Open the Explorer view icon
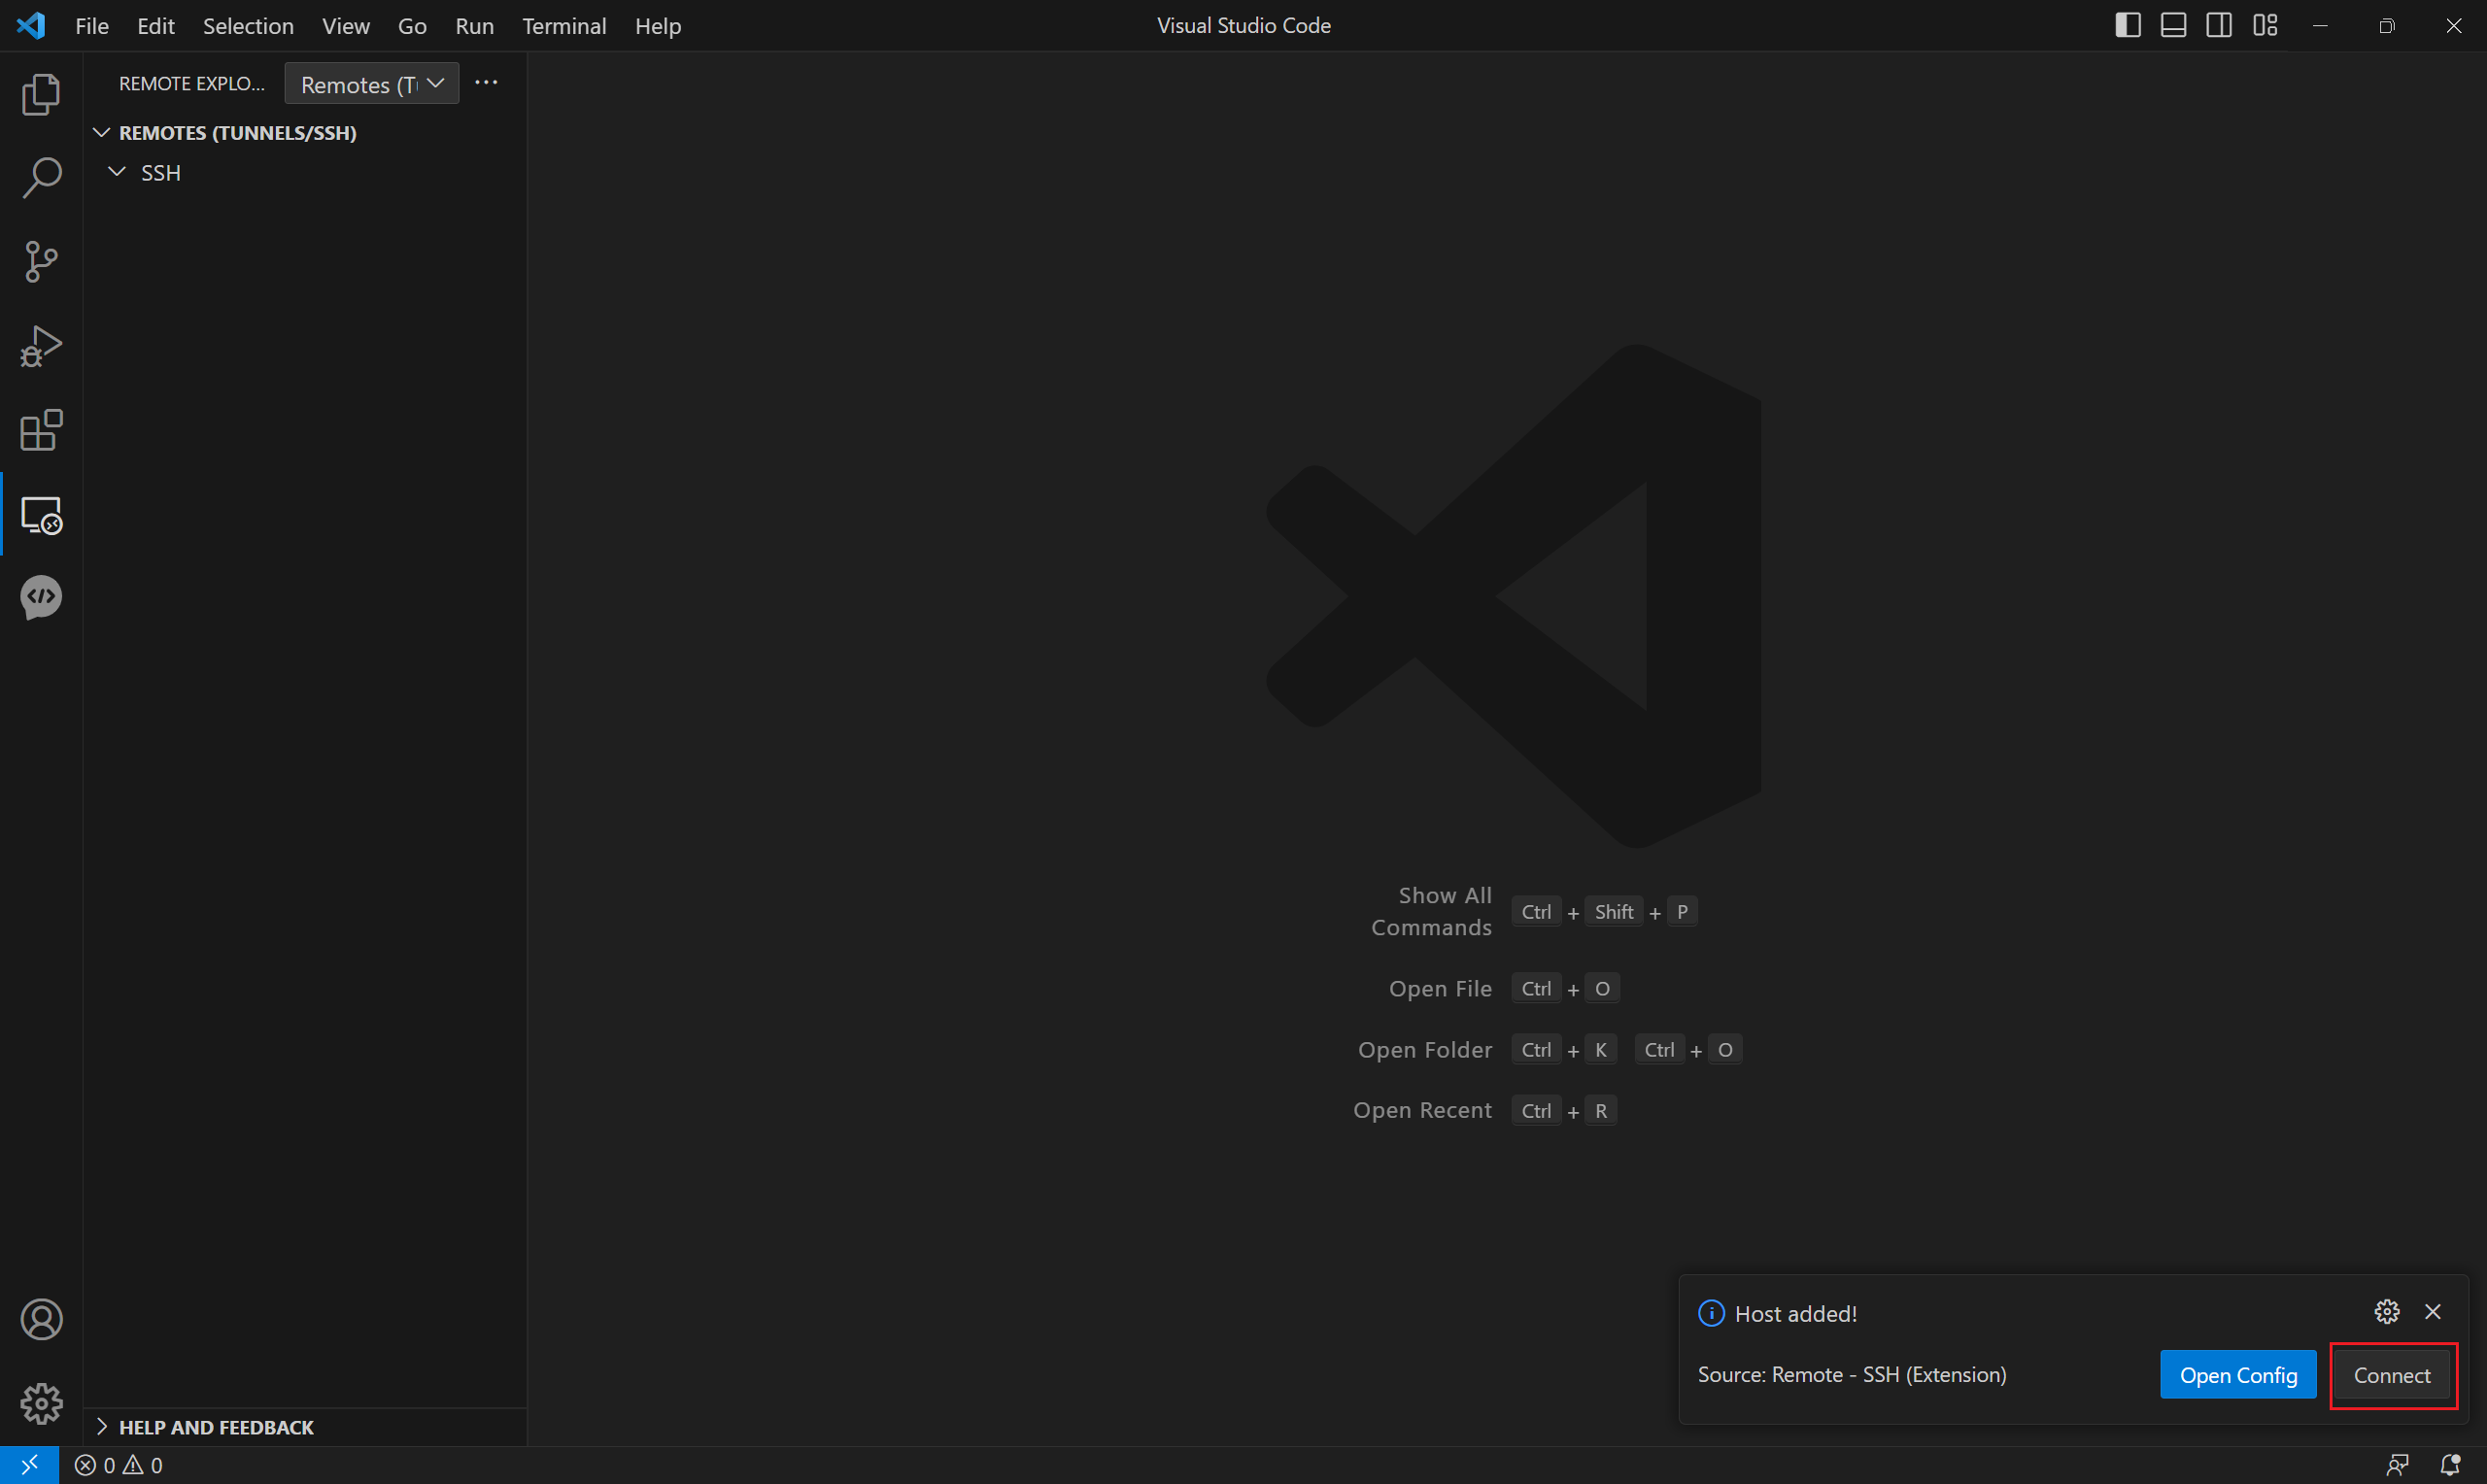 (41, 94)
